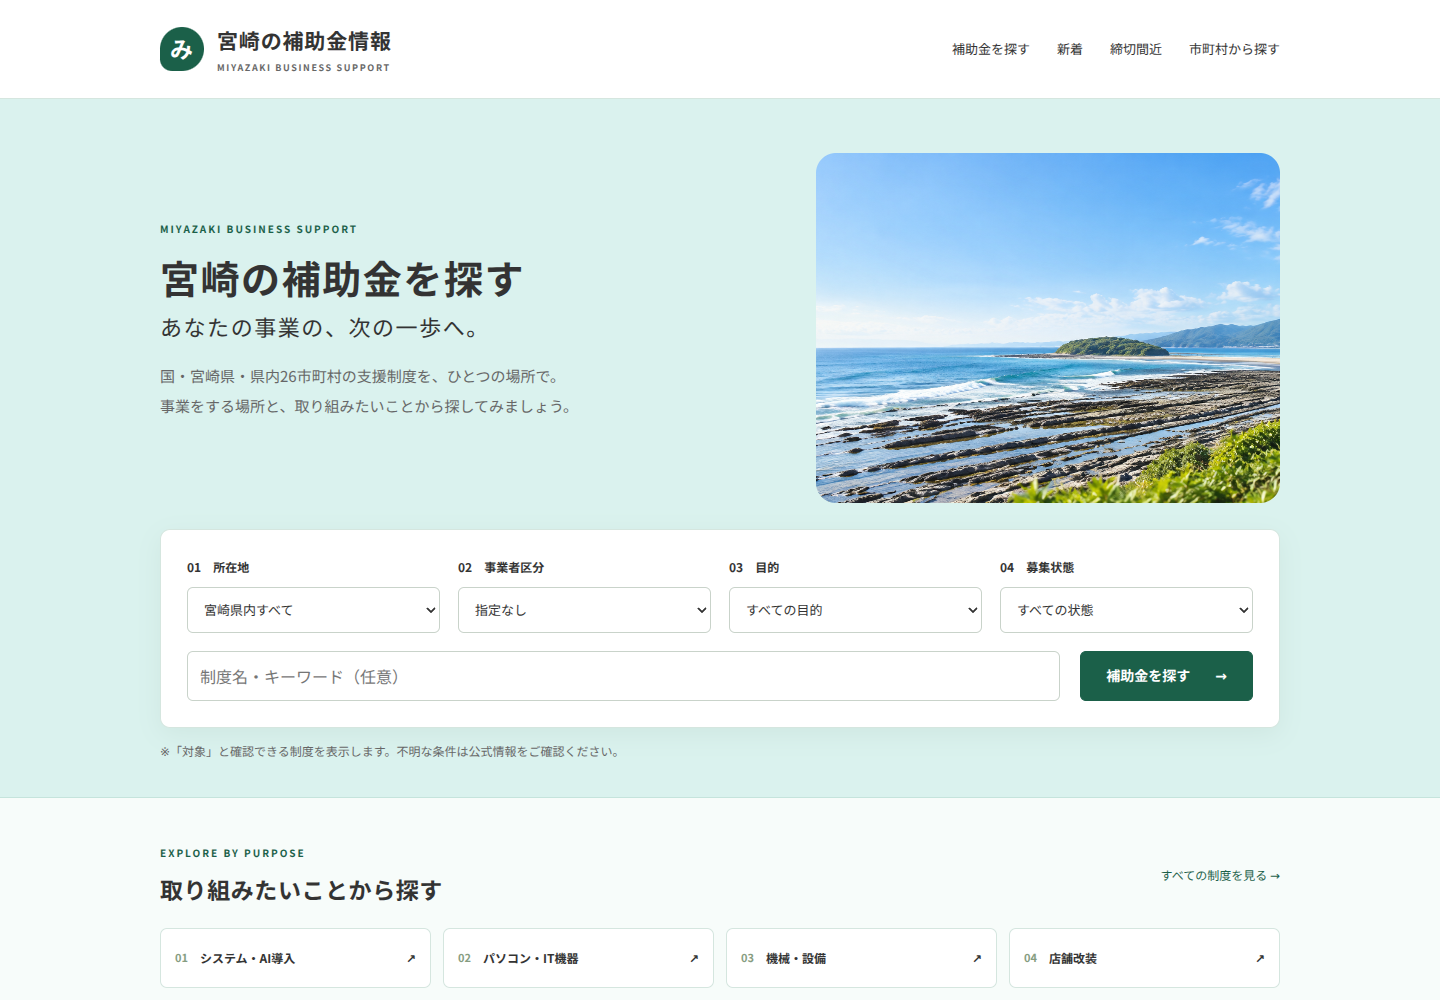This screenshot has width=1440, height=1000.
Task: Click the green 補助金を探す search button
Action: [x=1166, y=676]
